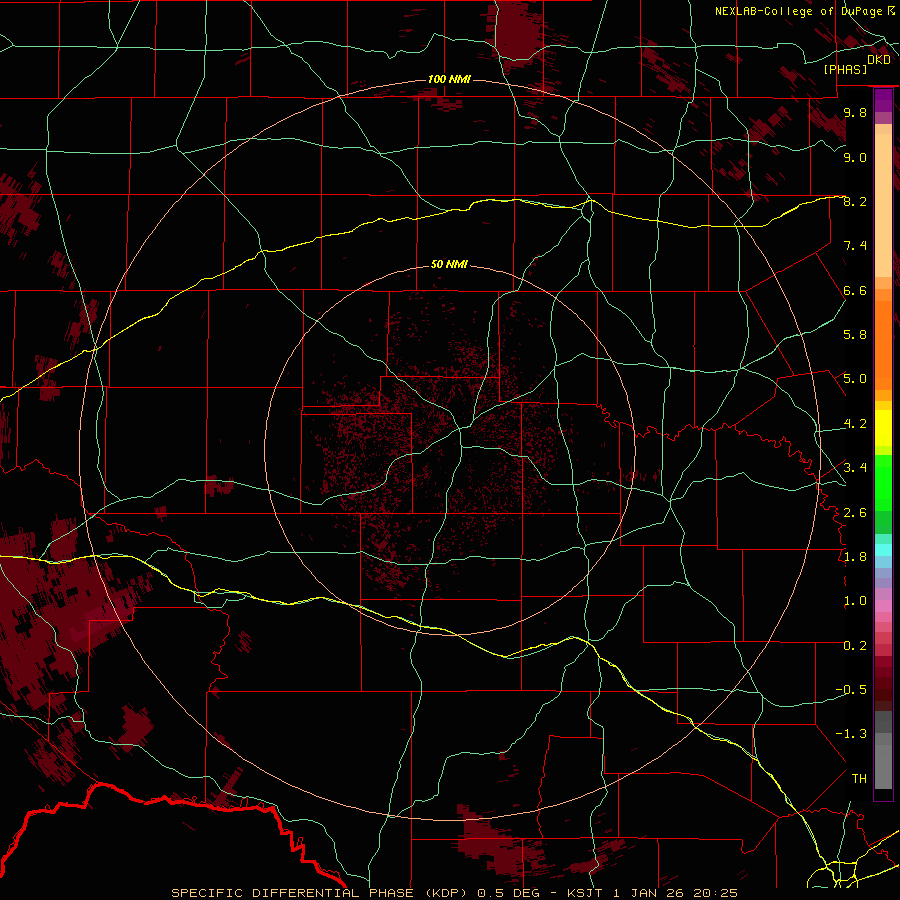Click the 9.0 color scale value
The width and height of the screenshot is (900, 900).
[855, 157]
